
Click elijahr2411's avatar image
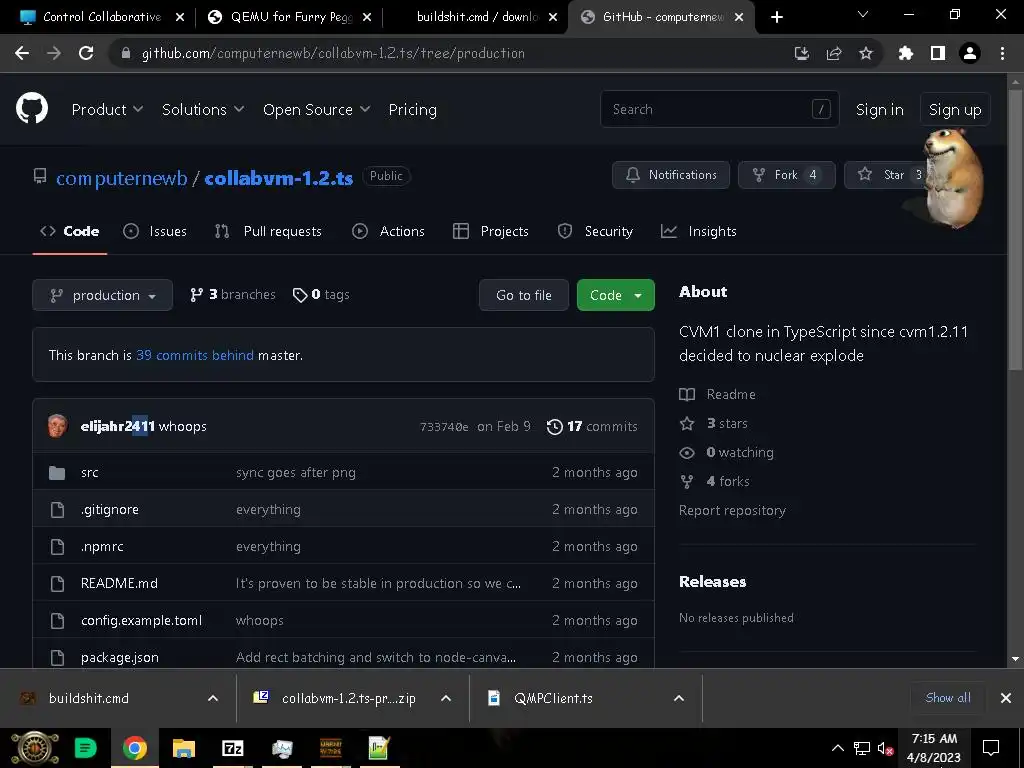pyautogui.click(x=58, y=426)
